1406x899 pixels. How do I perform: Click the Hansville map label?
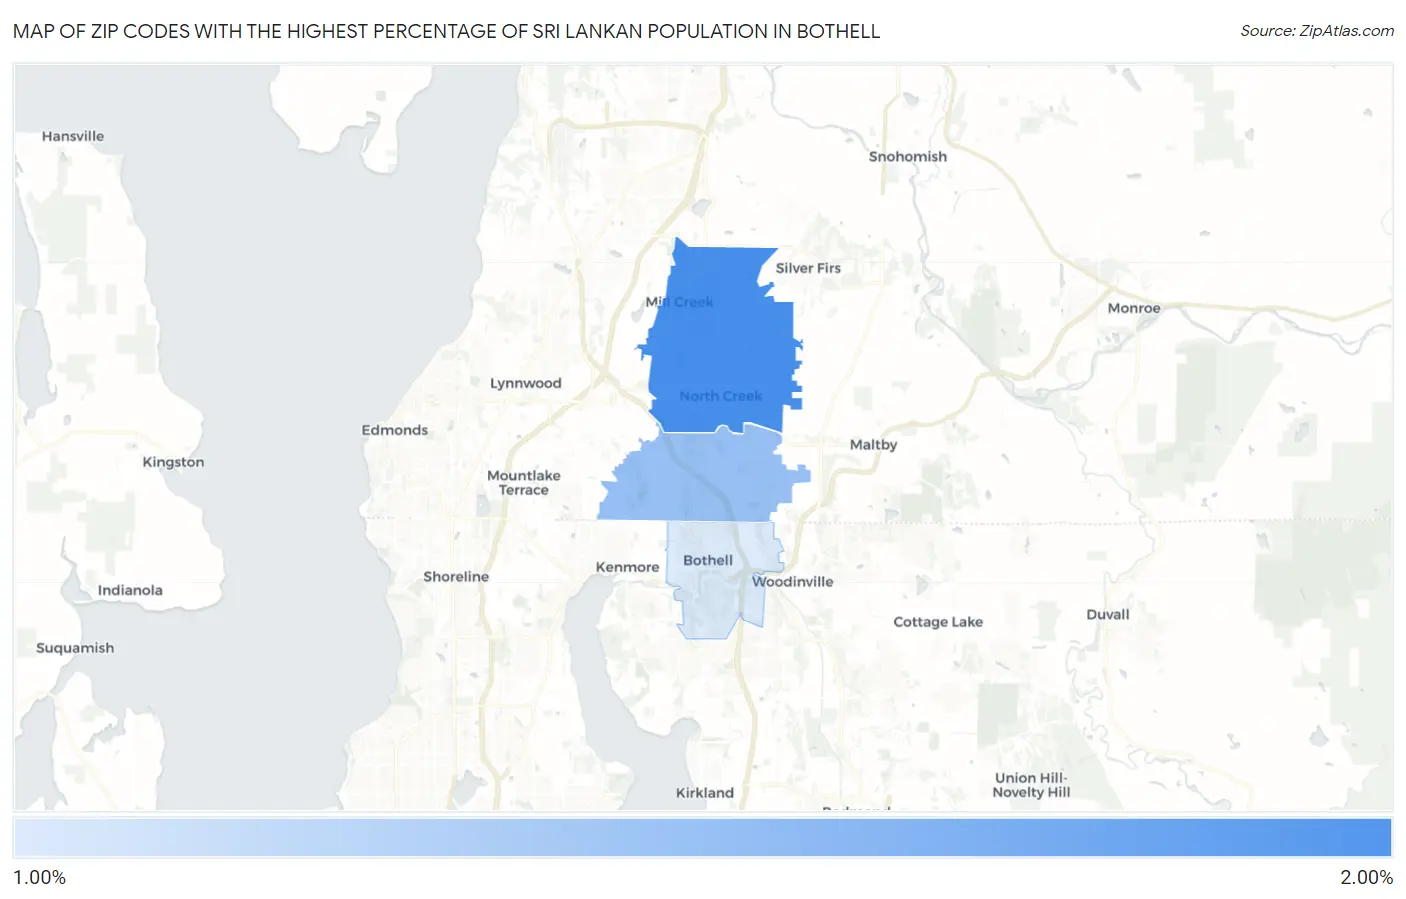[x=73, y=136]
